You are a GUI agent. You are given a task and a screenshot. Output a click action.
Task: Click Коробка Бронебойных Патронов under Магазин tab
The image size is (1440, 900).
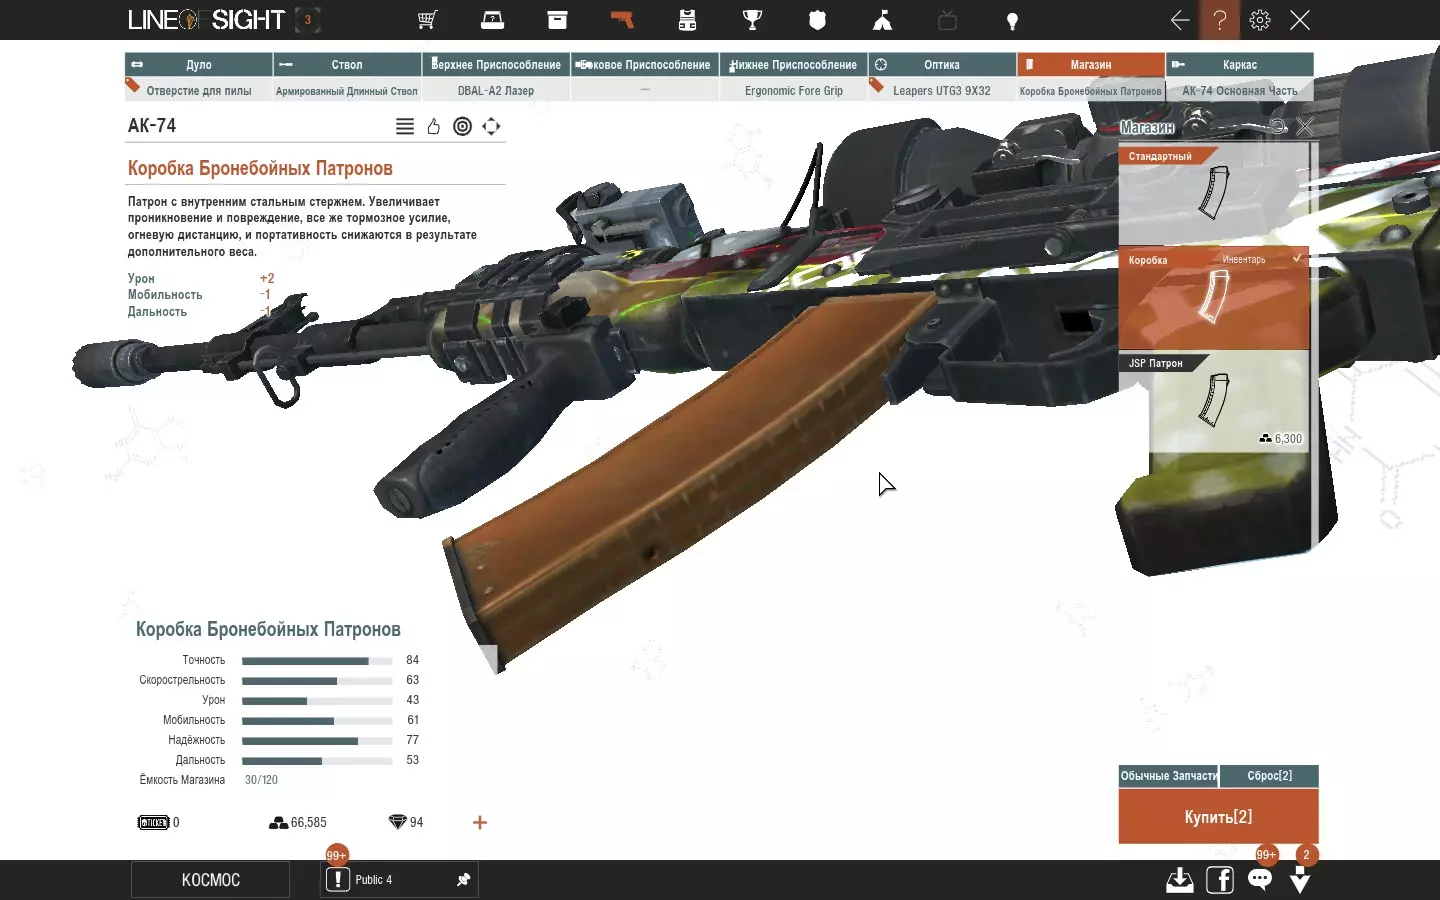point(1091,90)
